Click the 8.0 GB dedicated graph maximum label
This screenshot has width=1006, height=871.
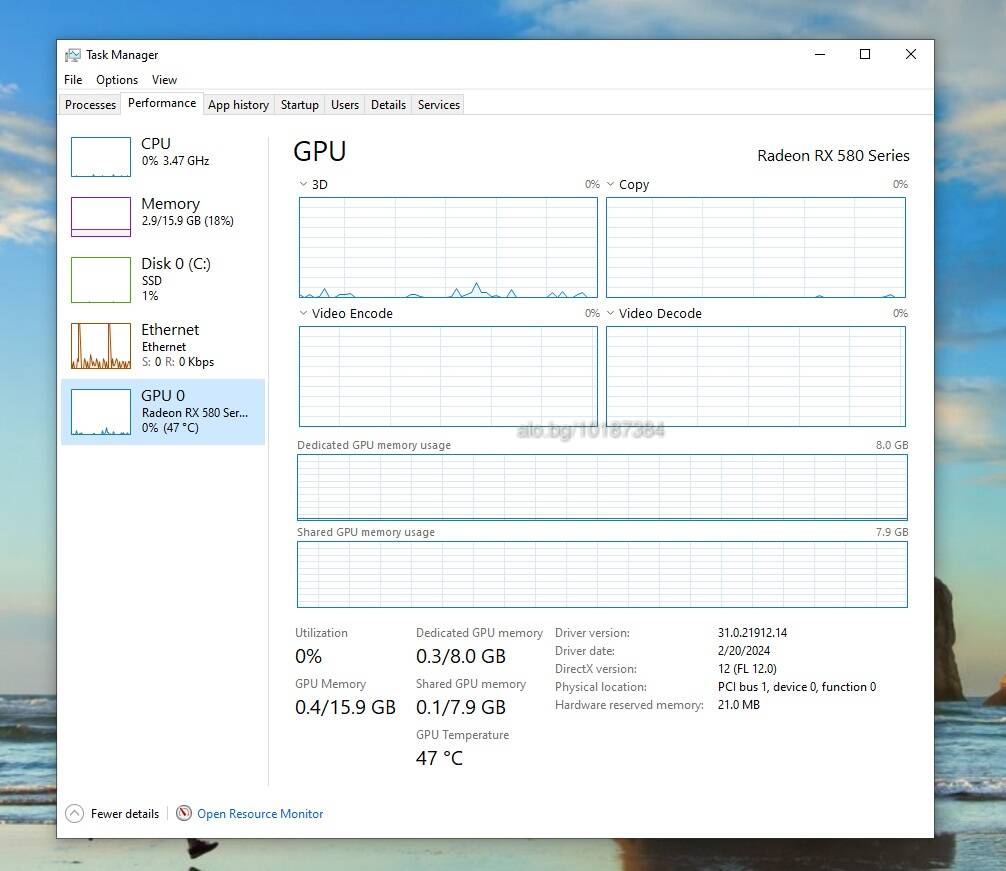coord(892,445)
